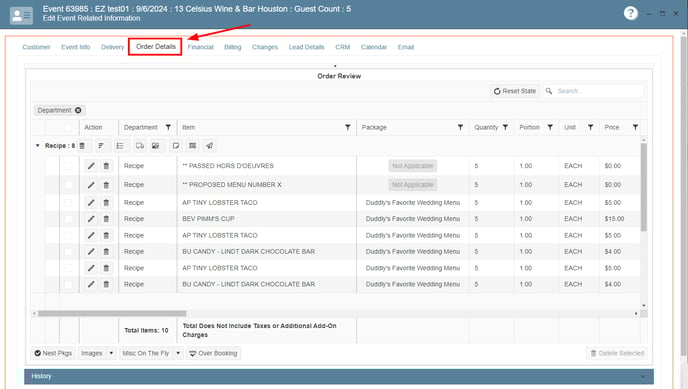
Task: Click the Recipe group image icon
Action: [155, 146]
